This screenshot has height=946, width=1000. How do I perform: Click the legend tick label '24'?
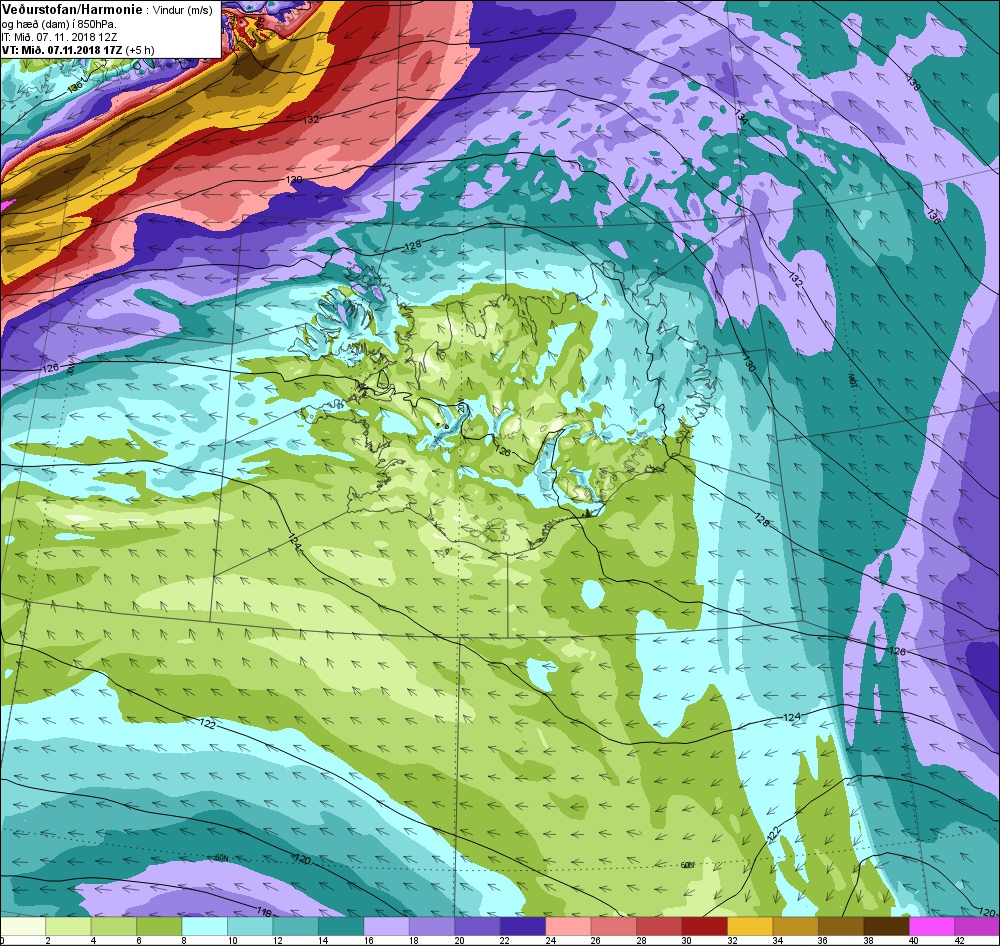[x=550, y=940]
